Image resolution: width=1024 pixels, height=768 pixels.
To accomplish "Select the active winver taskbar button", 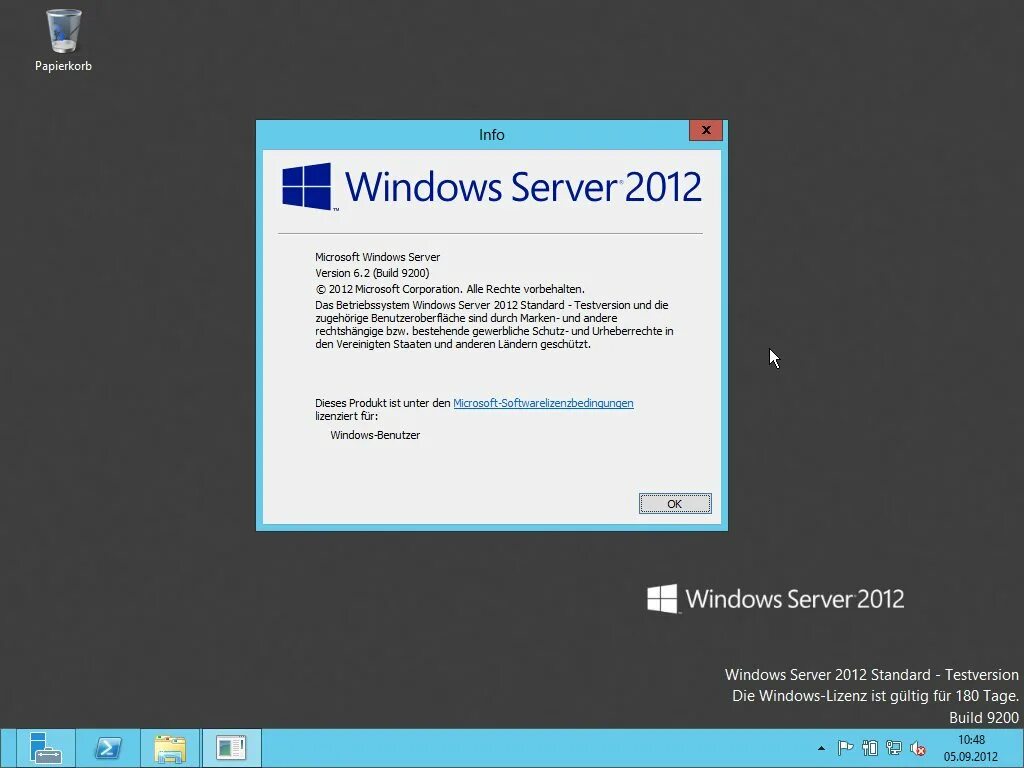I will (232, 748).
